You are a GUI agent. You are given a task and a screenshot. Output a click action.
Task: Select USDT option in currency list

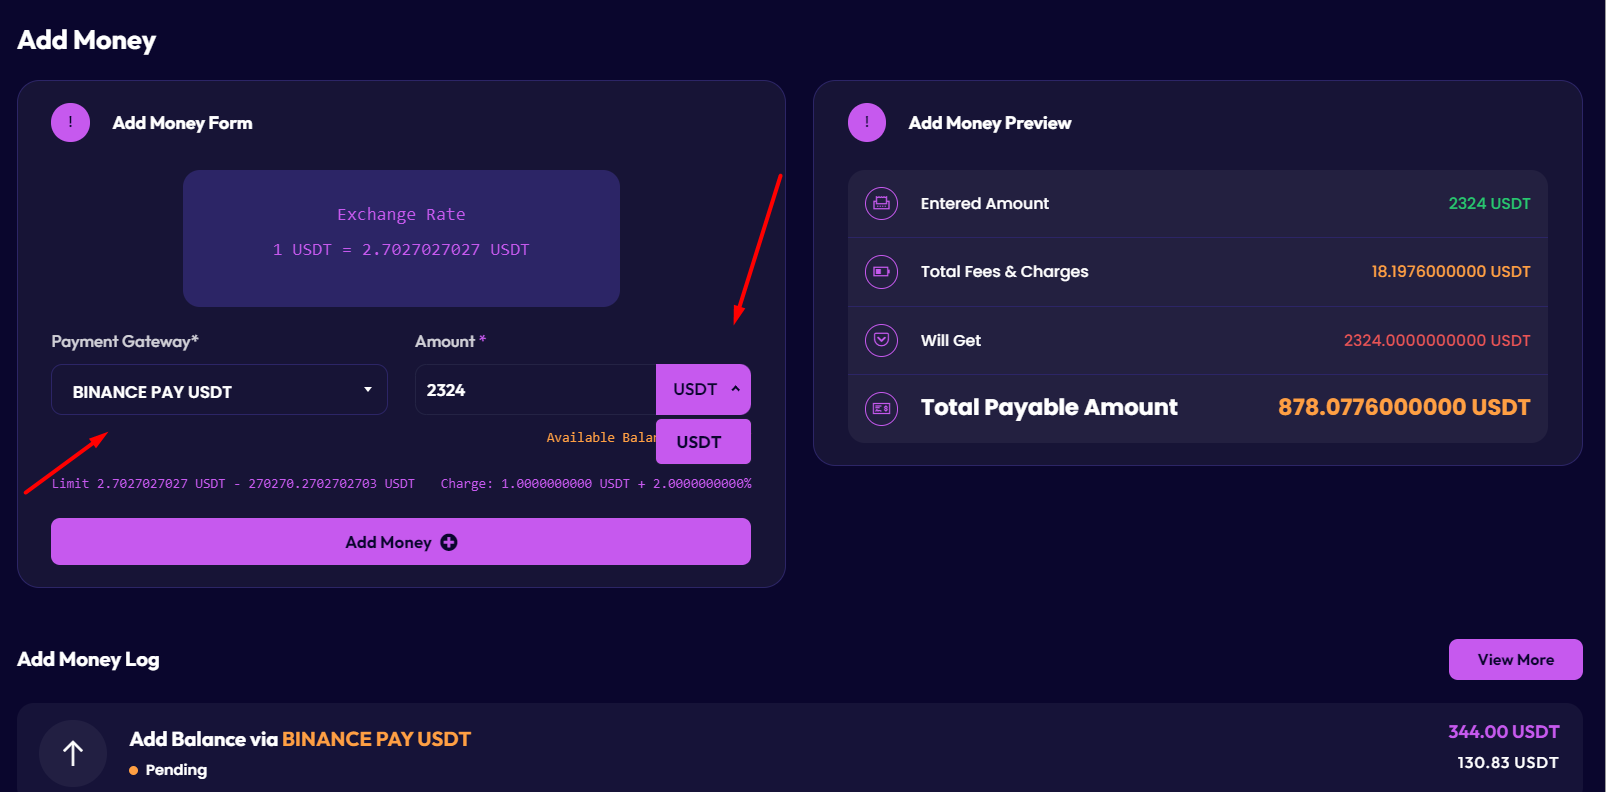(x=702, y=442)
